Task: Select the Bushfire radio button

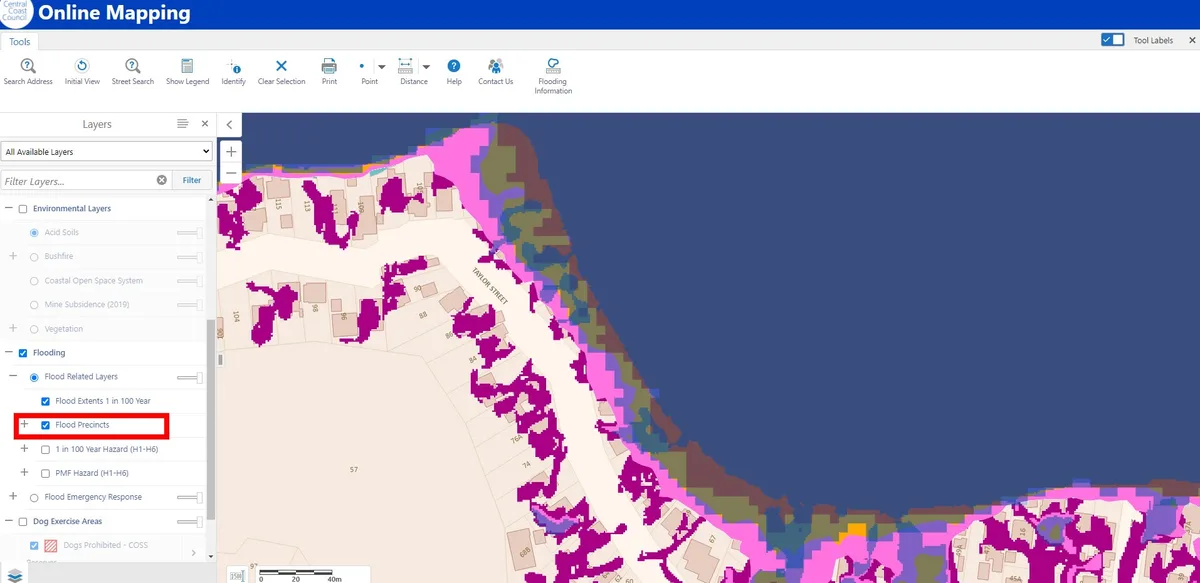Action: click(x=35, y=257)
